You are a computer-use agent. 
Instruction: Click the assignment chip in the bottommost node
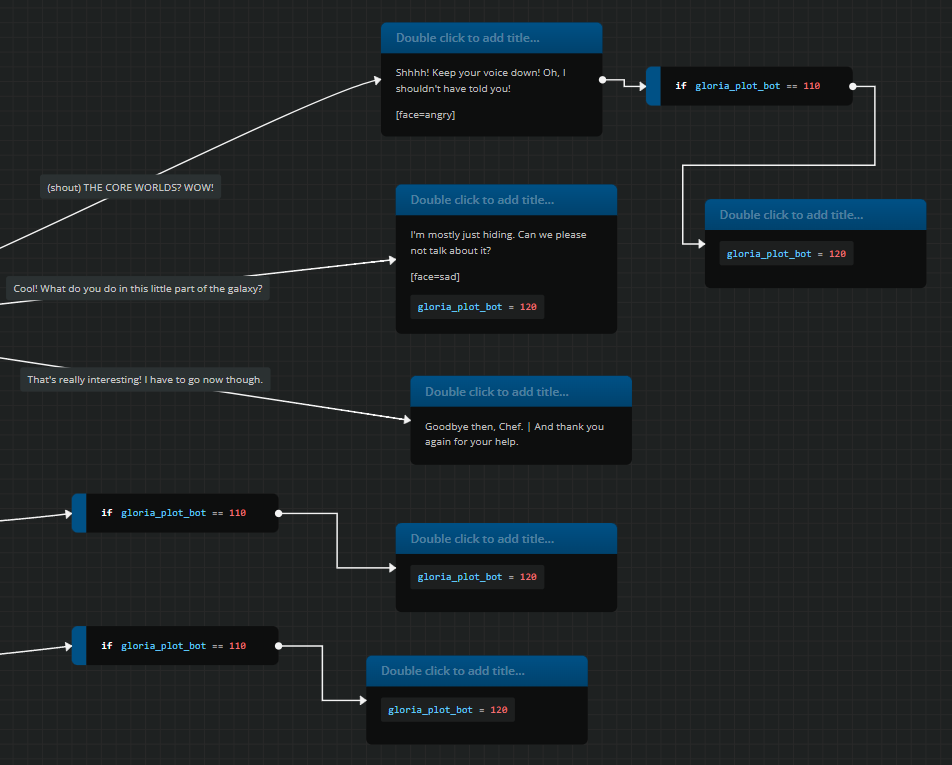[x=447, y=710]
